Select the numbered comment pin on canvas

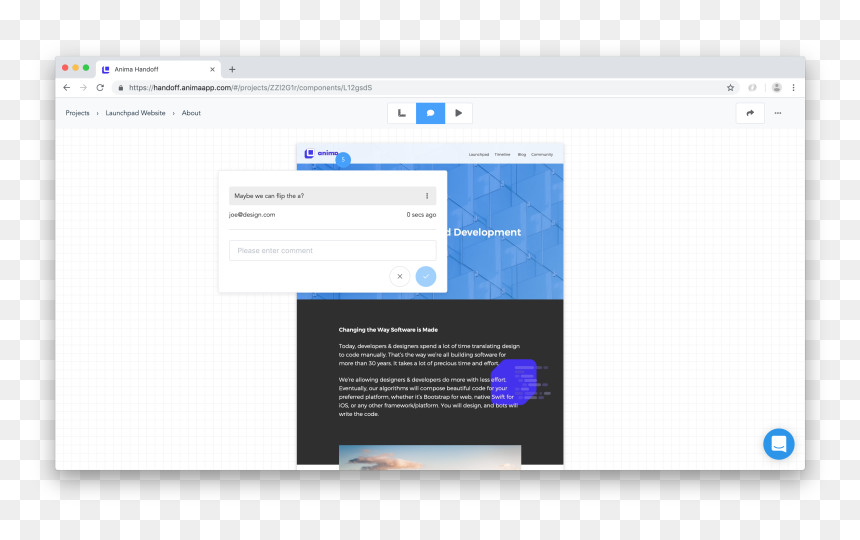(343, 160)
